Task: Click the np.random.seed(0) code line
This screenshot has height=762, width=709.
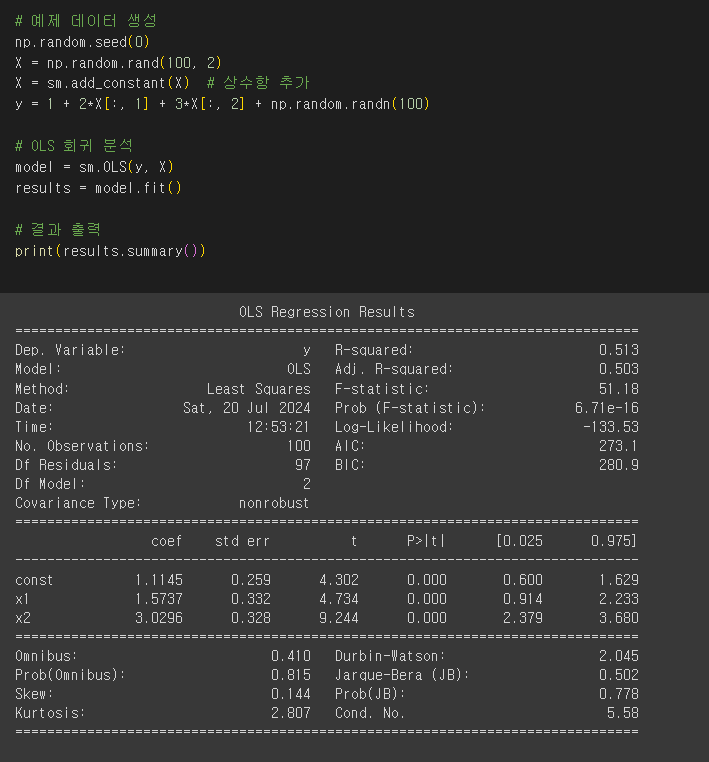Action: (x=82, y=42)
